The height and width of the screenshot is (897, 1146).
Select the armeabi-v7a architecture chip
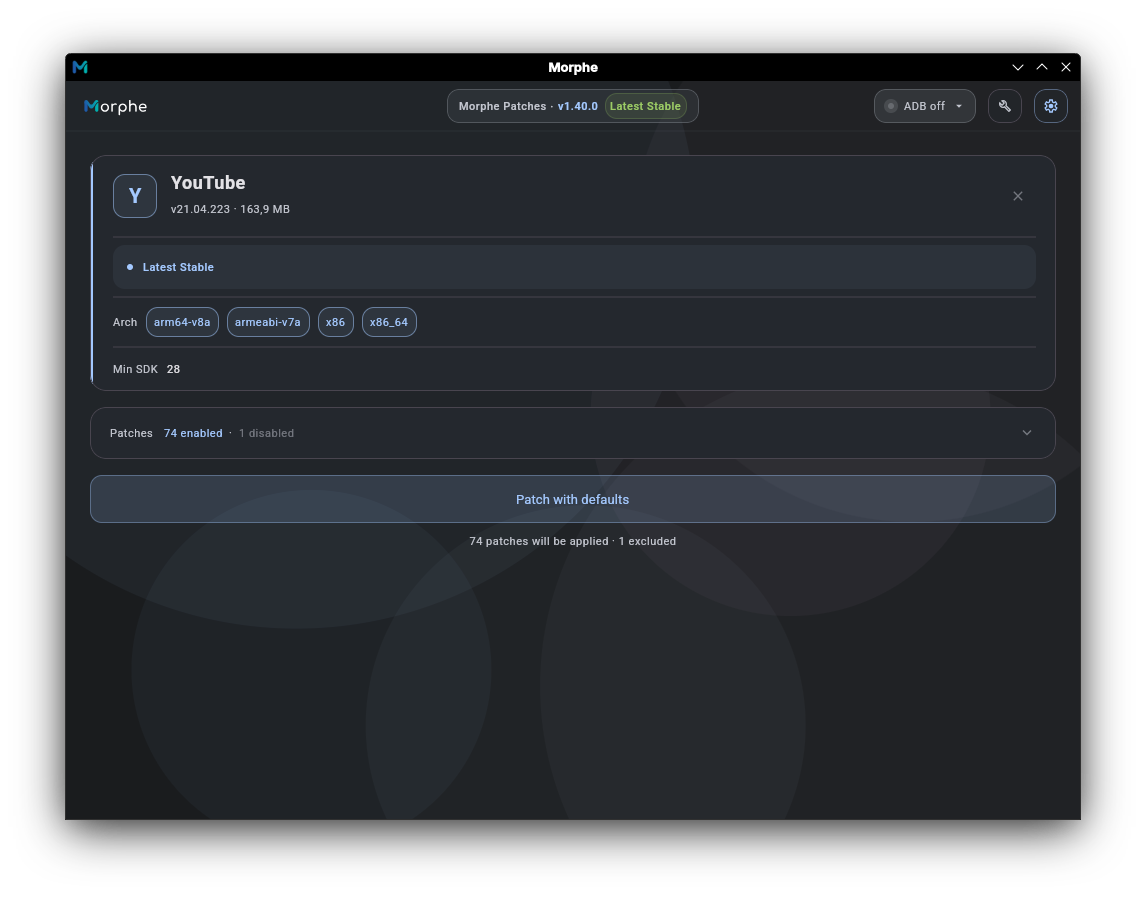click(x=267, y=322)
